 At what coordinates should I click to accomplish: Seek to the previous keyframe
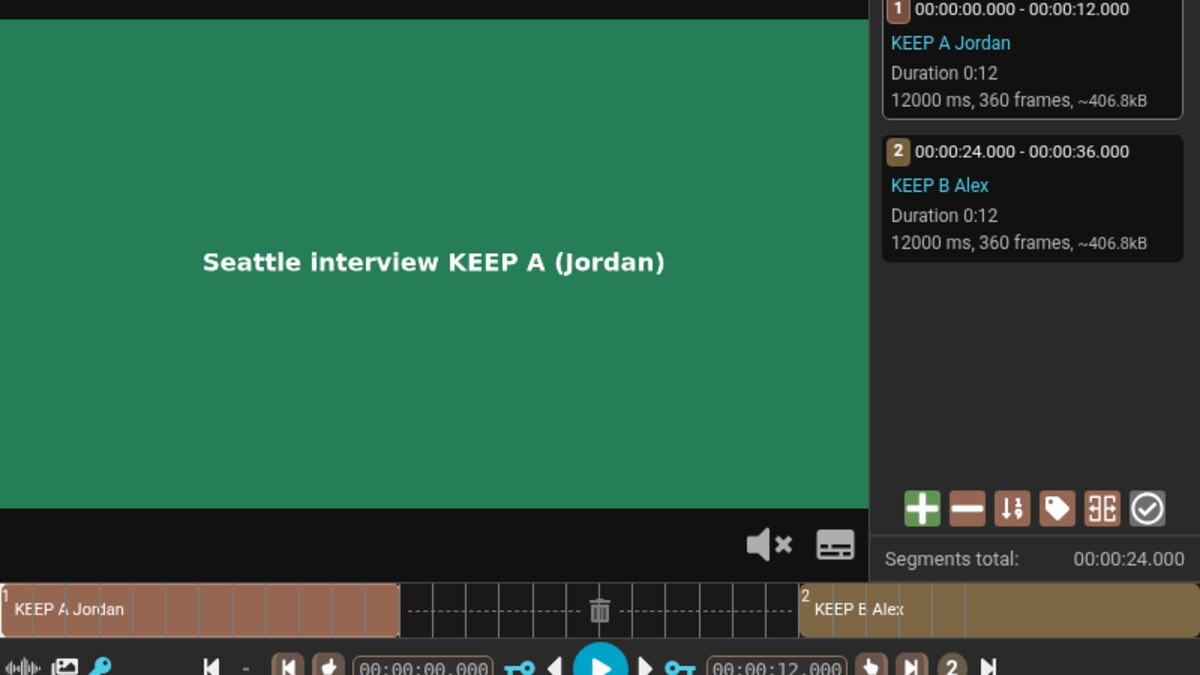click(519, 668)
